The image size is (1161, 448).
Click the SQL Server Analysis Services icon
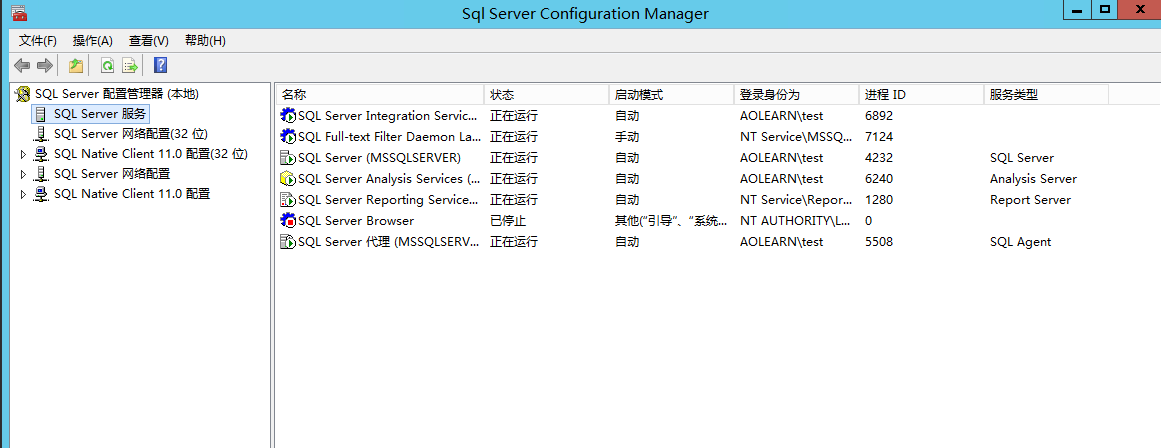(x=289, y=179)
